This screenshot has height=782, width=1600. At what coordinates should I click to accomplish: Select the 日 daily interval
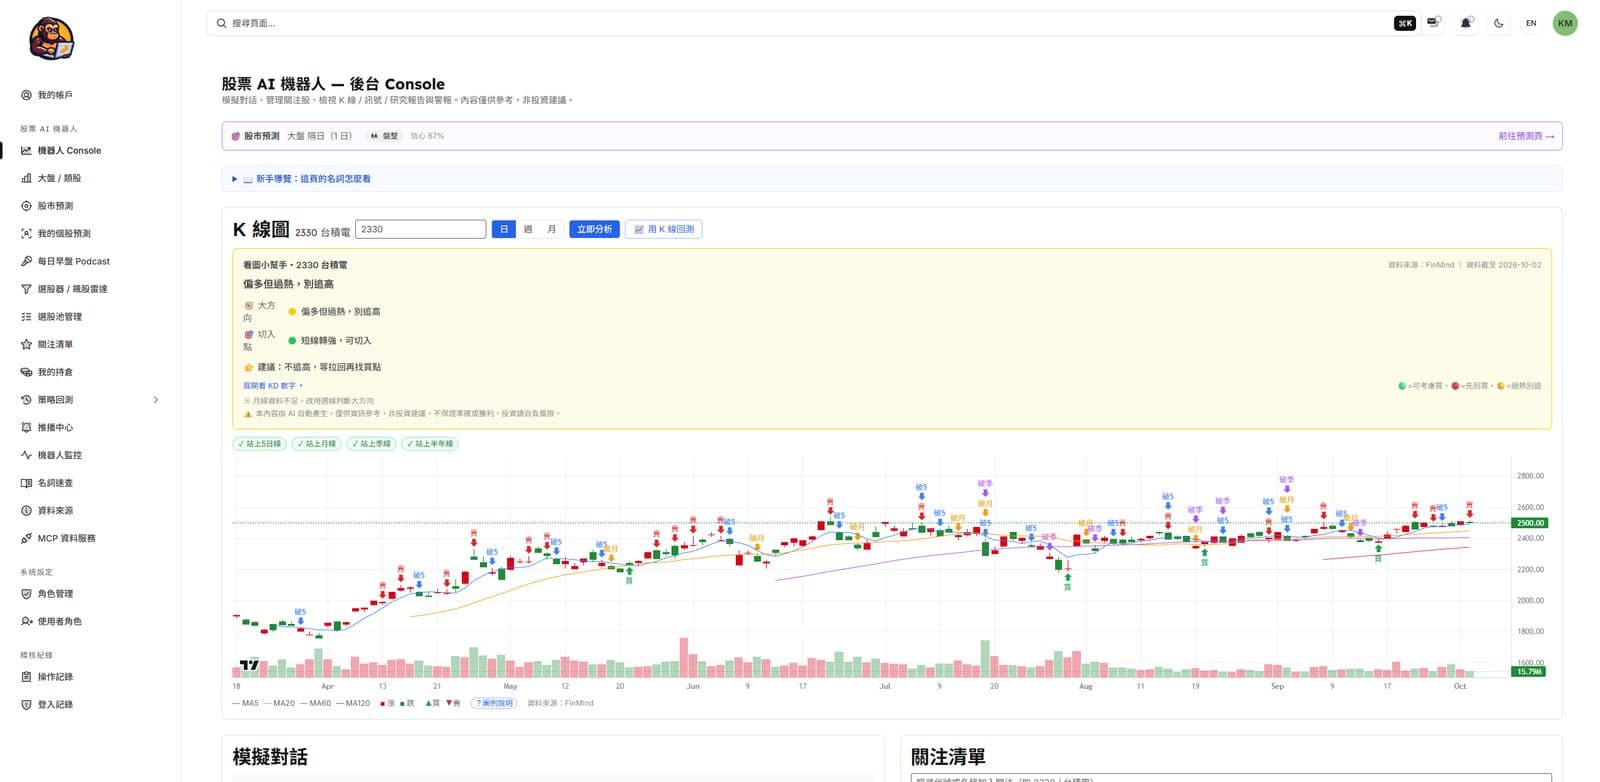pos(504,229)
